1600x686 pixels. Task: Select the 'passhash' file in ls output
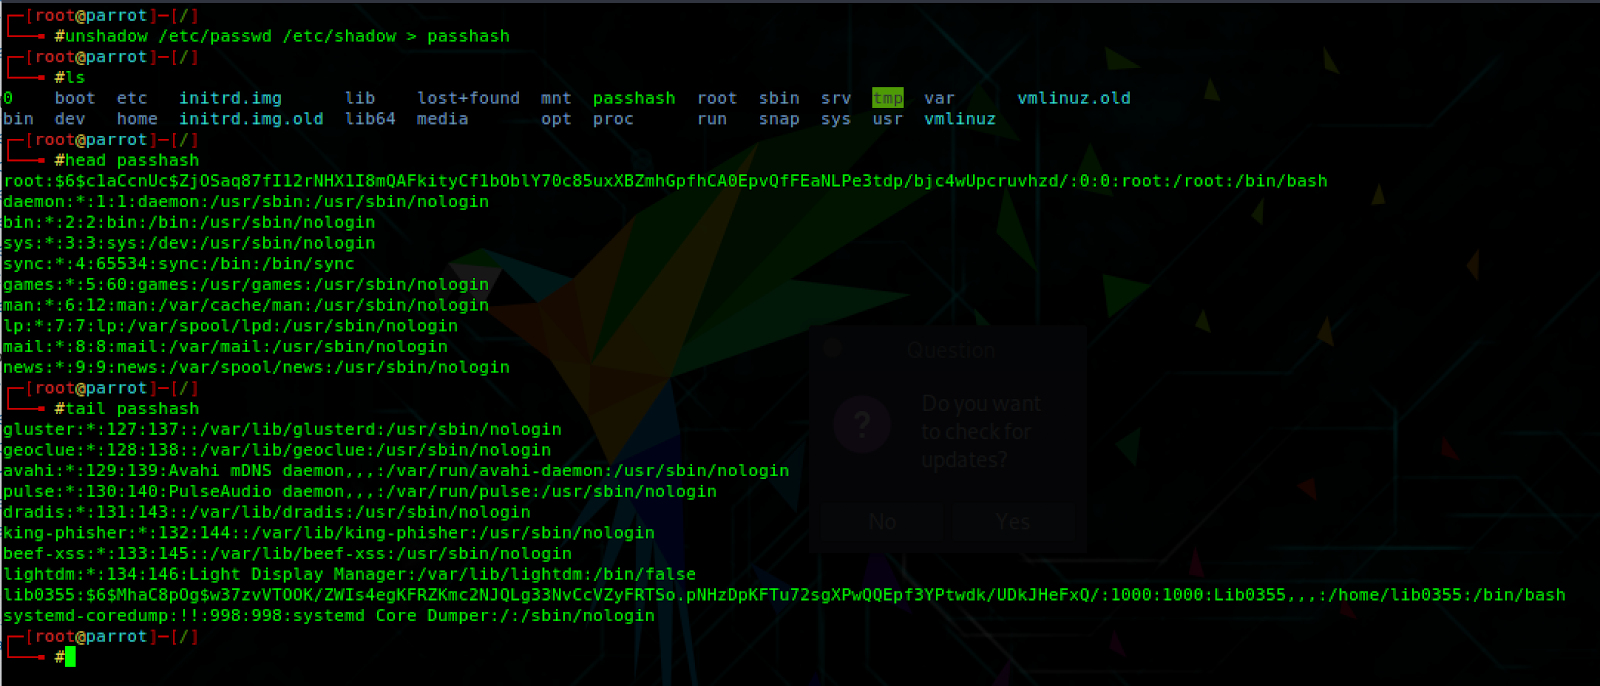(634, 98)
